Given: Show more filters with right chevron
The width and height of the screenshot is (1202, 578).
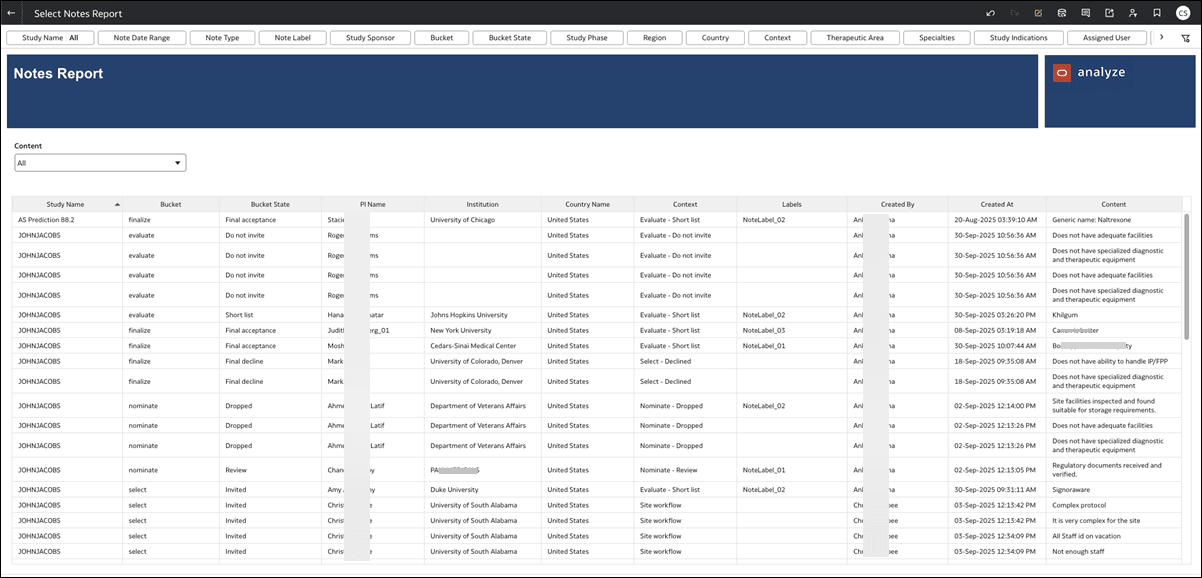Looking at the screenshot, I should (x=1161, y=38).
